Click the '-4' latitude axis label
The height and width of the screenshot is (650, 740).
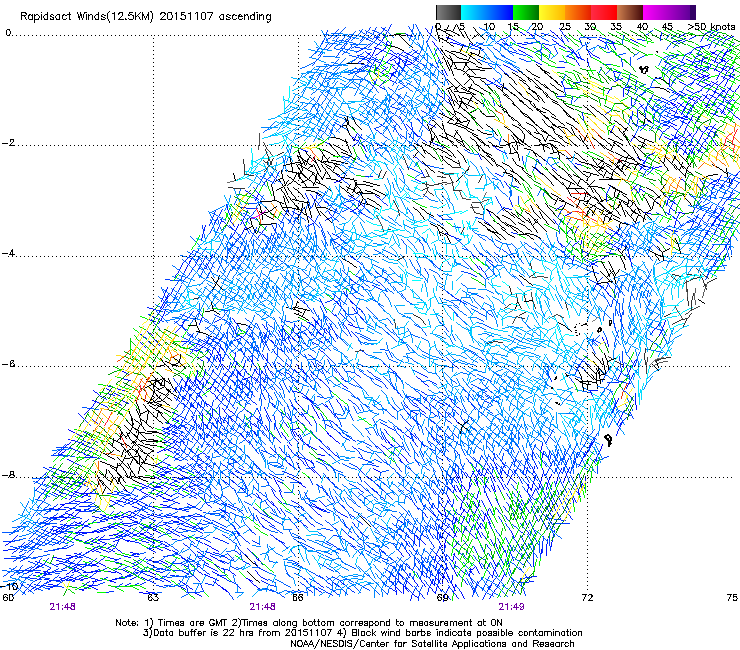click(x=8, y=253)
